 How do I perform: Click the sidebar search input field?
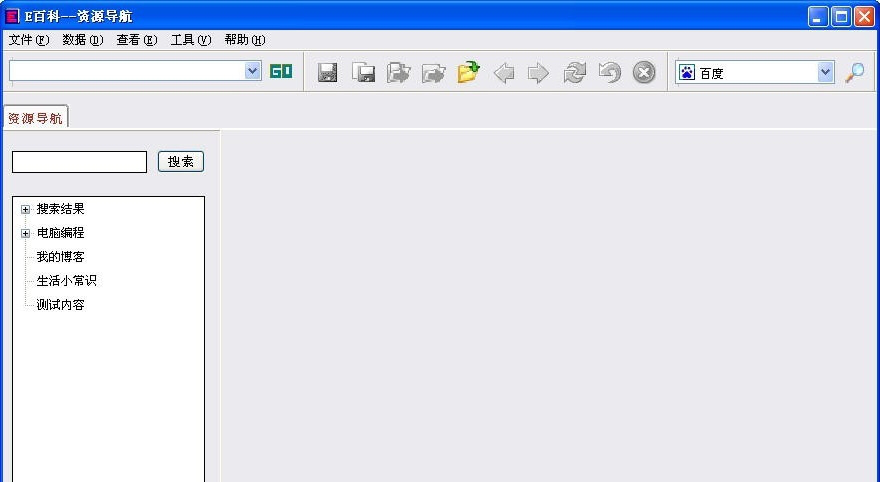pyautogui.click(x=79, y=162)
